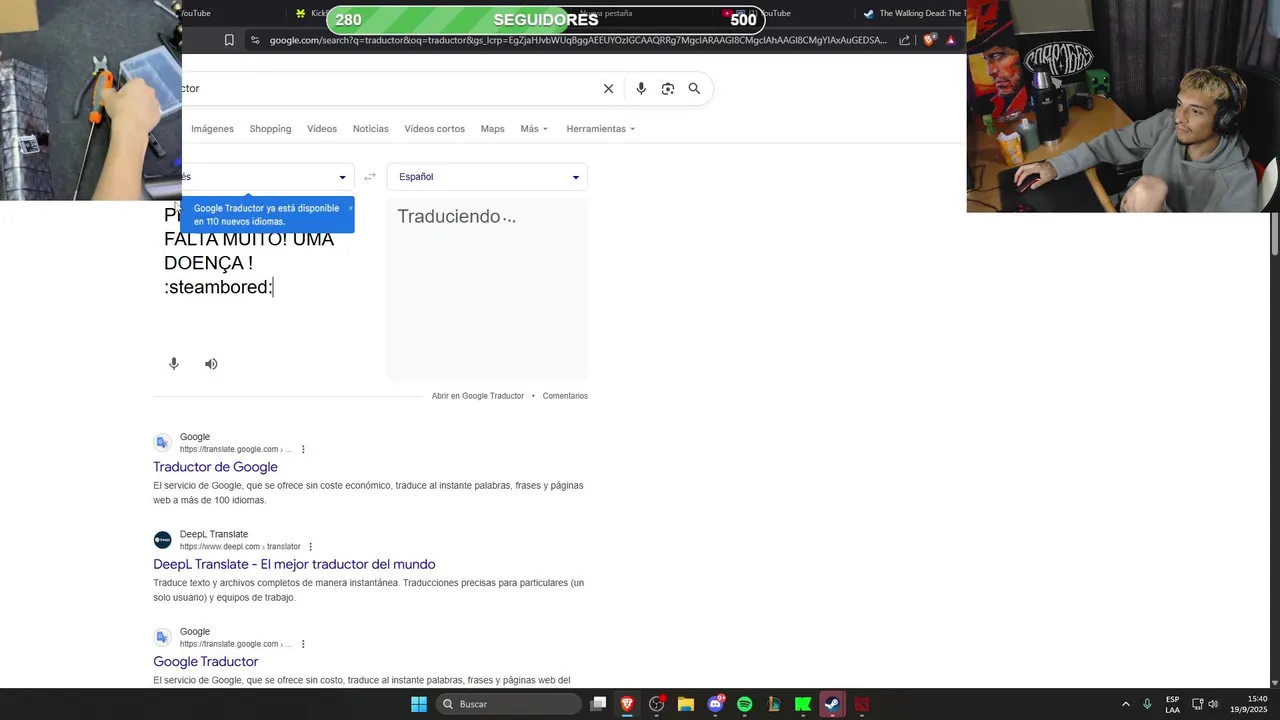Viewport: 1280px width, 720px height.
Task: Open microphone status tray icon
Action: point(1147,704)
